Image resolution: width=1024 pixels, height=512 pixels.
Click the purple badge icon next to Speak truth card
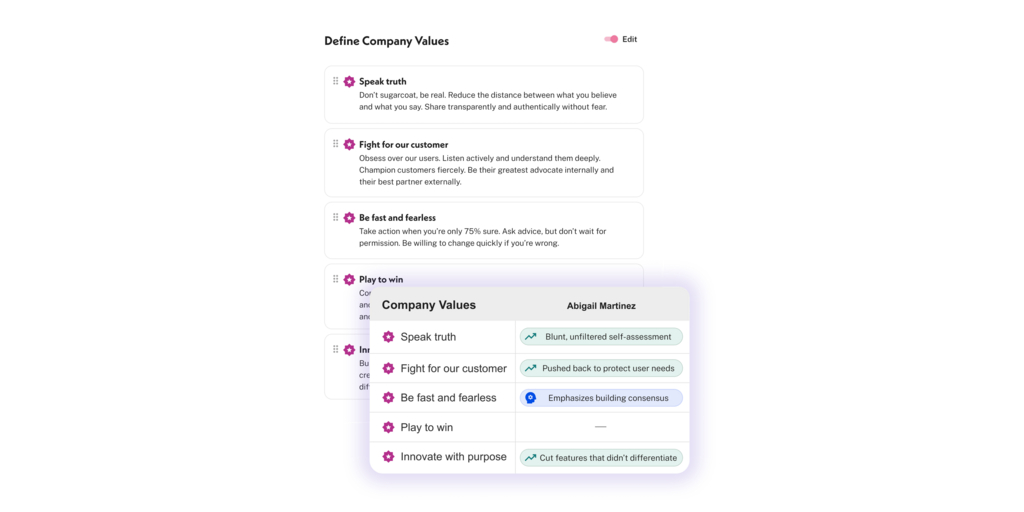pyautogui.click(x=349, y=82)
